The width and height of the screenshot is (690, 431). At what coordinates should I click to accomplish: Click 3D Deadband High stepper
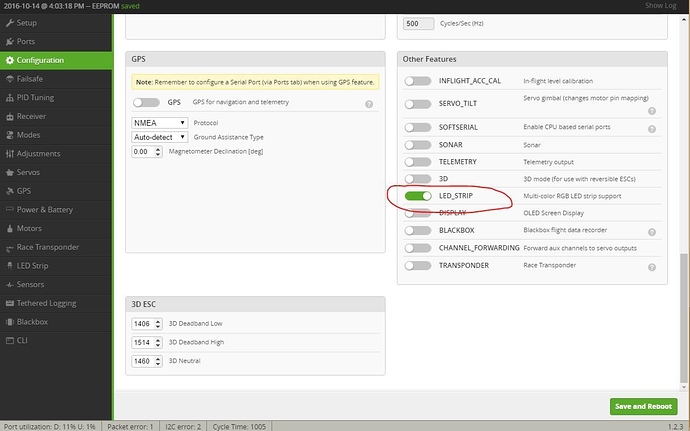tap(158, 343)
